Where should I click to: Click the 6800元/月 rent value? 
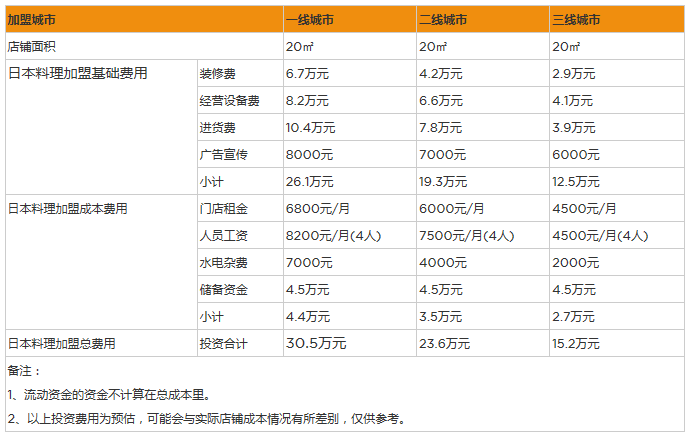click(317, 209)
